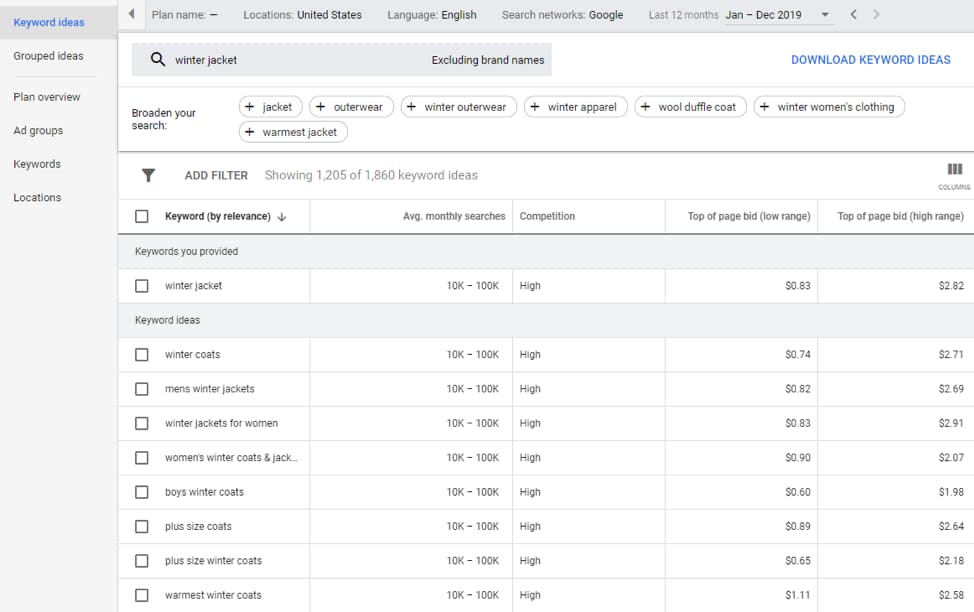Click 'winter coats' keyword text

193,355
